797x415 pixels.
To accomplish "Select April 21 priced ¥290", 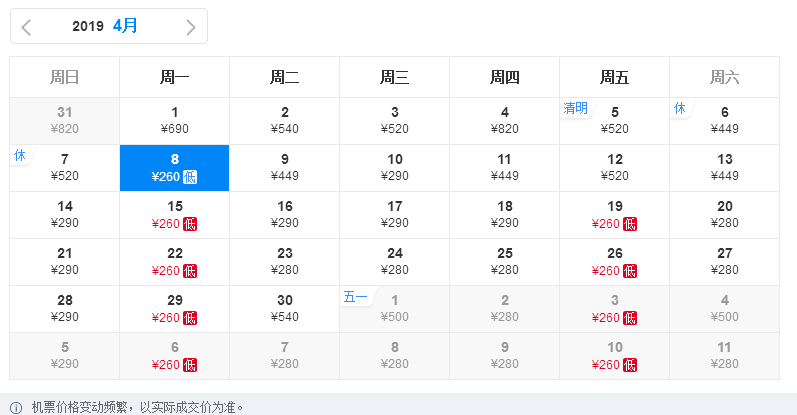I will click(65, 262).
